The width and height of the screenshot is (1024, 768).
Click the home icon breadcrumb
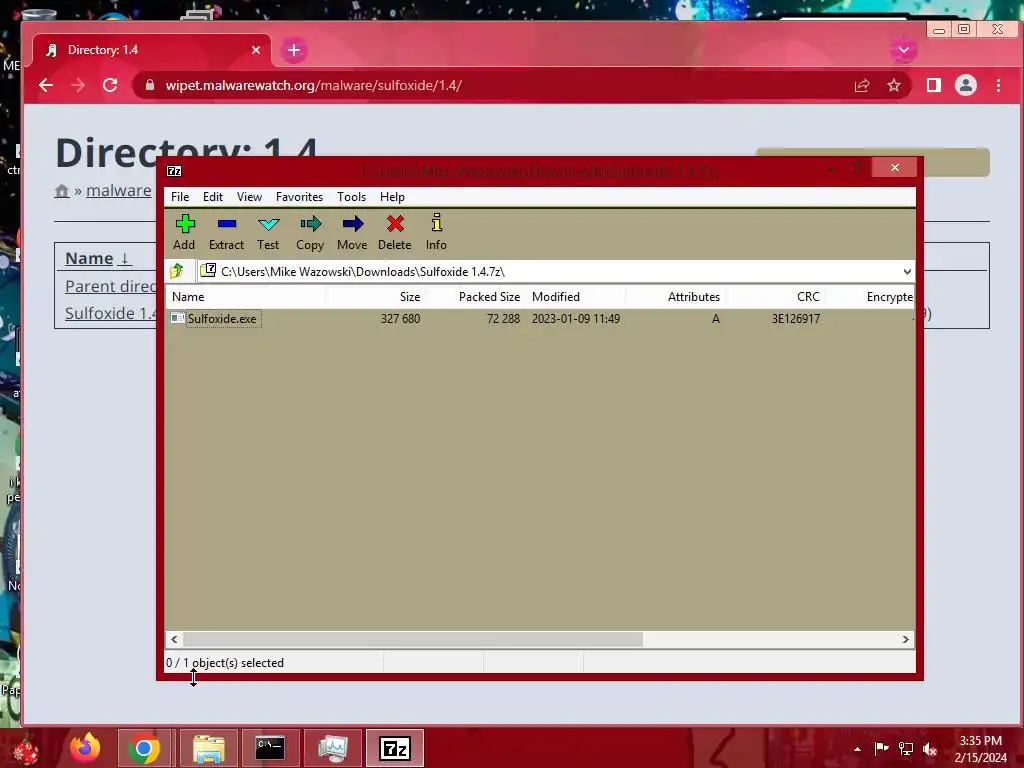pyautogui.click(x=61, y=191)
